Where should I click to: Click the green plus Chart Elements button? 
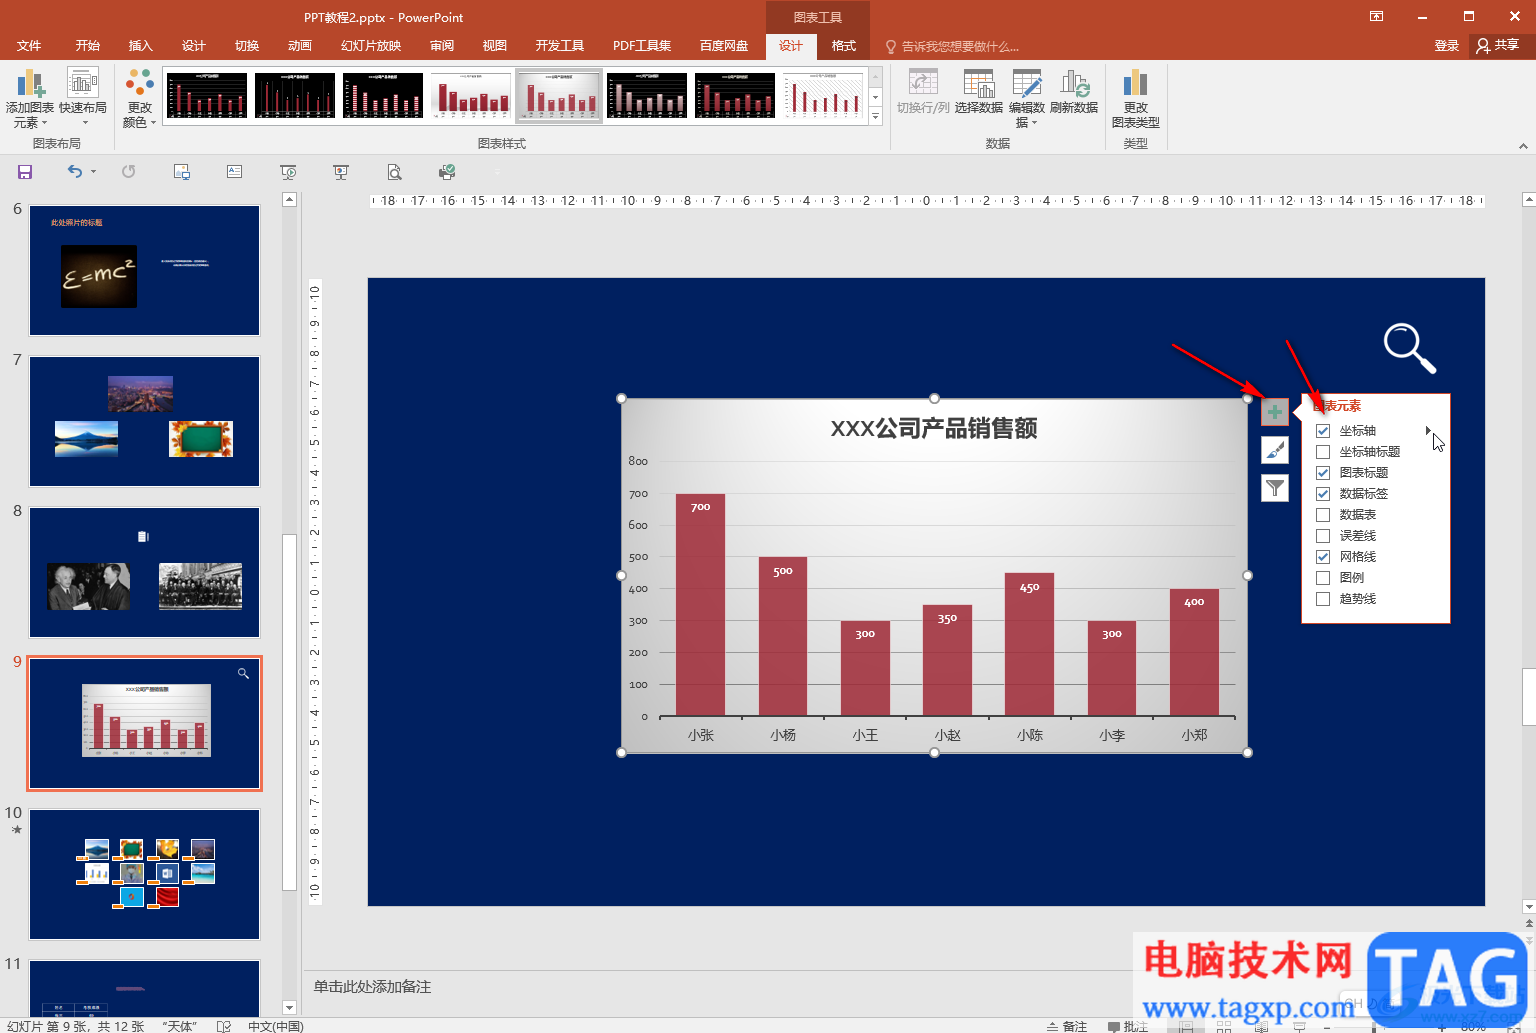(1275, 412)
